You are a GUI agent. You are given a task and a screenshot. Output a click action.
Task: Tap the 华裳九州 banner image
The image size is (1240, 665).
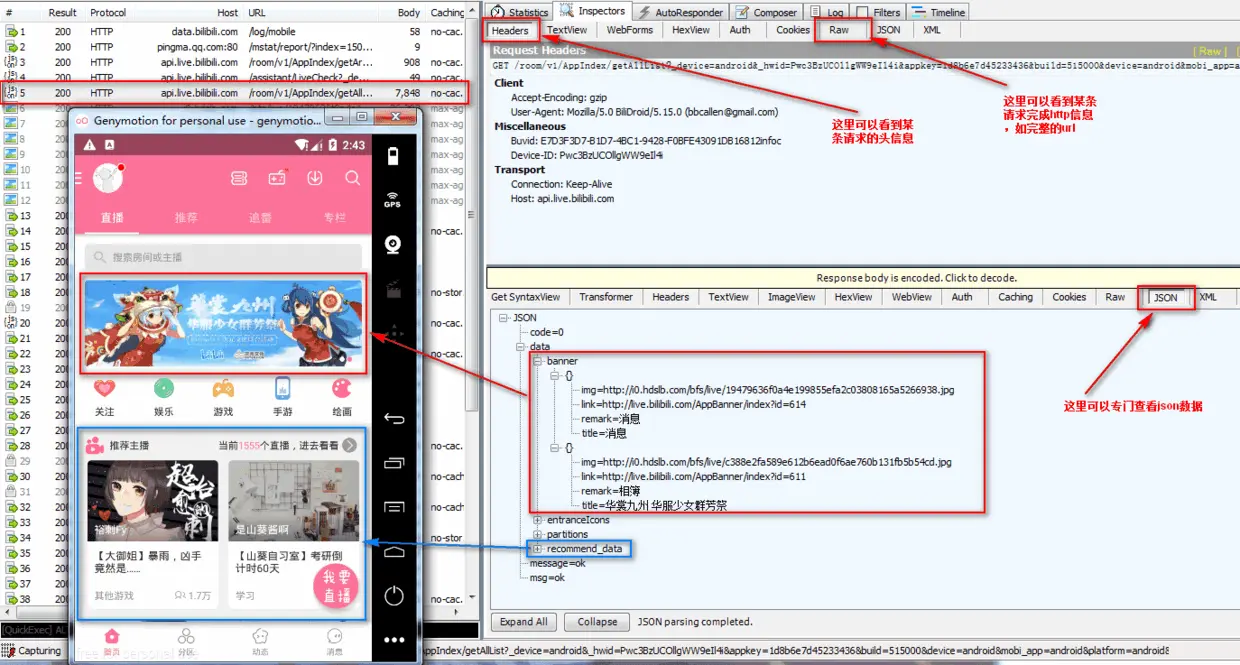coord(224,322)
